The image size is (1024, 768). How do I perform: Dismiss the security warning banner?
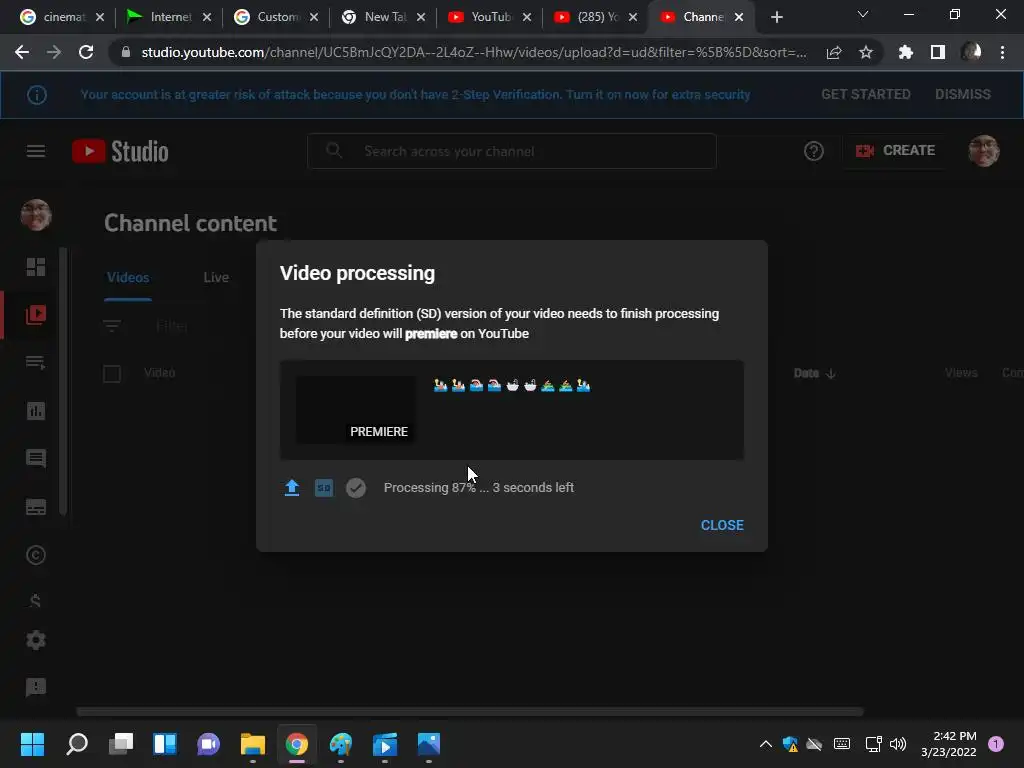[x=963, y=95]
